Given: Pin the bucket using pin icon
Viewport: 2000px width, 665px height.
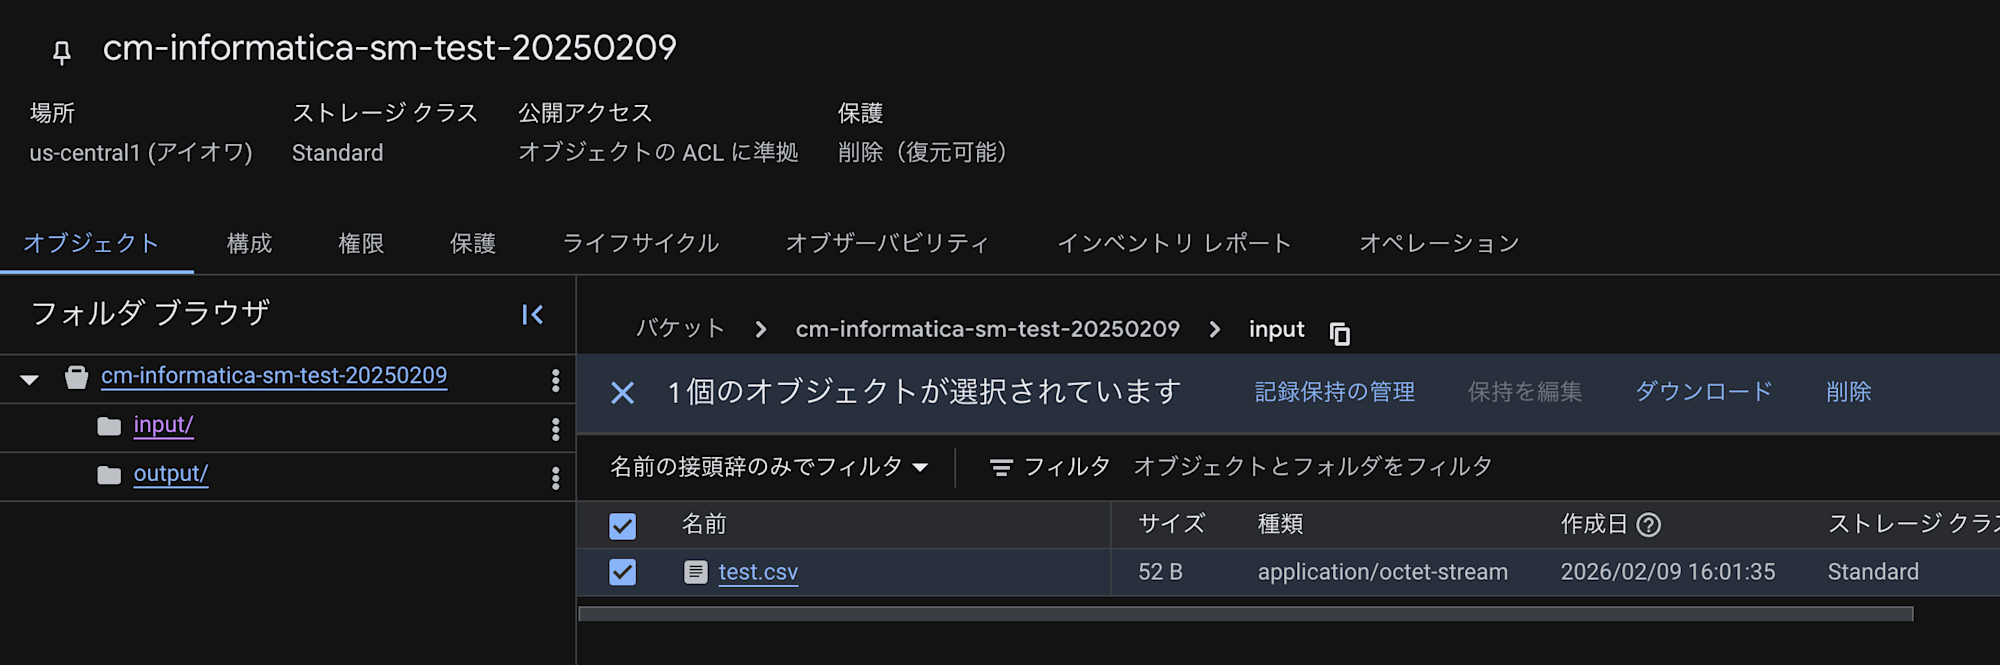Looking at the screenshot, I should [62, 52].
